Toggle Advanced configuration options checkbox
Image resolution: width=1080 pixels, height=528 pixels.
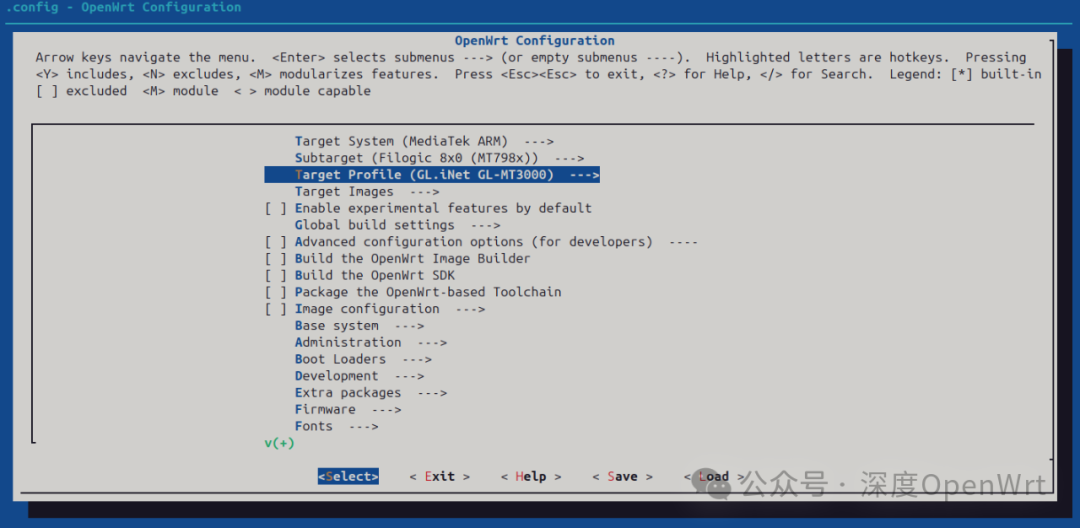(276, 242)
